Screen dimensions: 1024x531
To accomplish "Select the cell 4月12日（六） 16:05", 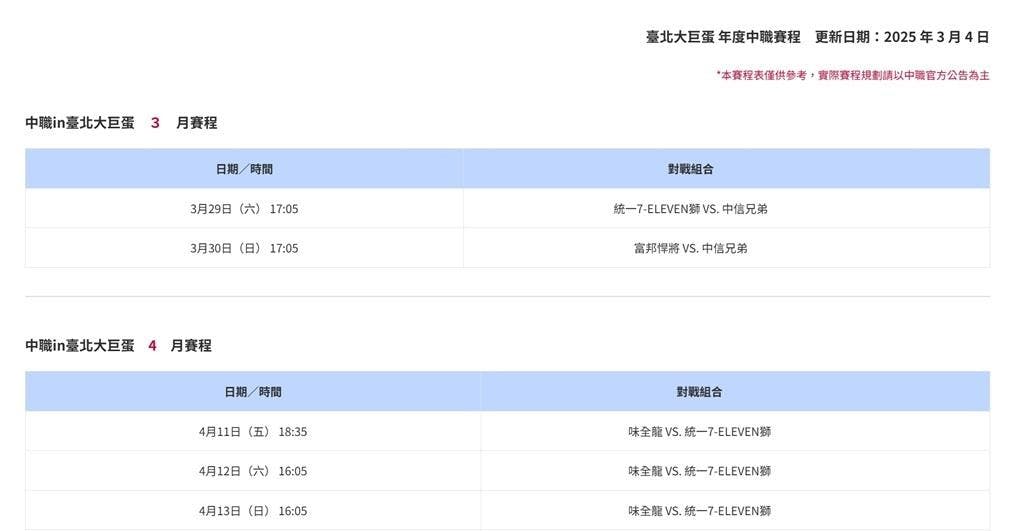I will (253, 471).
